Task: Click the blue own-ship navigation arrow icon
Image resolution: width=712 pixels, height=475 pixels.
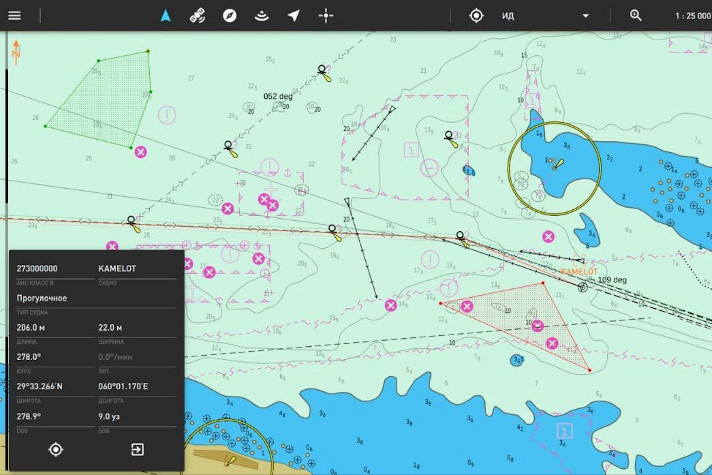Action: (166, 15)
